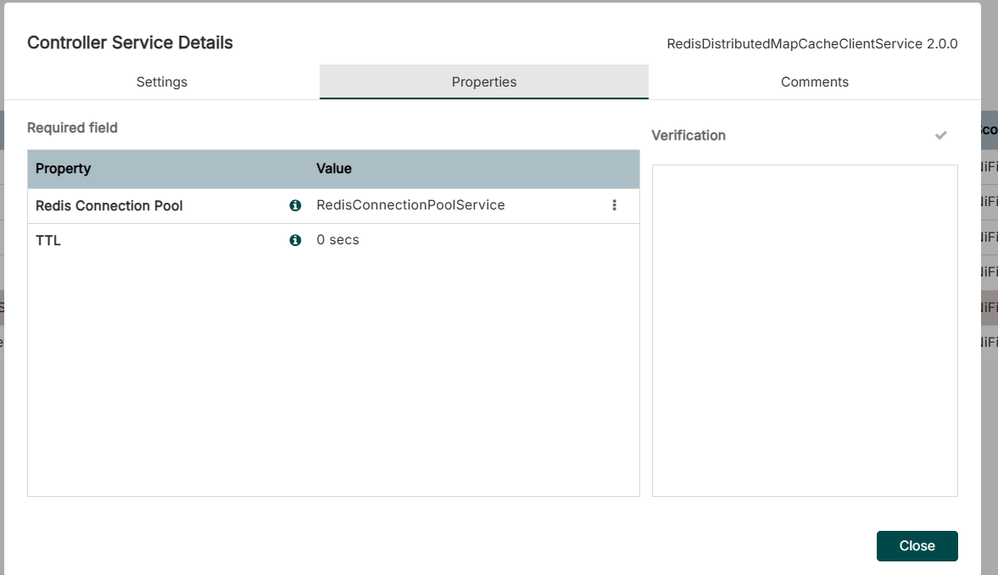The width and height of the screenshot is (998, 575).
Task: Select the Redis Connection Pool property name
Action: [x=109, y=206]
